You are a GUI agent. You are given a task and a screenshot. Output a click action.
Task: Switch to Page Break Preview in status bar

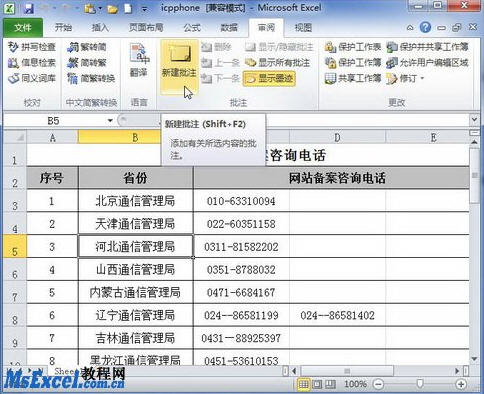tap(330, 384)
